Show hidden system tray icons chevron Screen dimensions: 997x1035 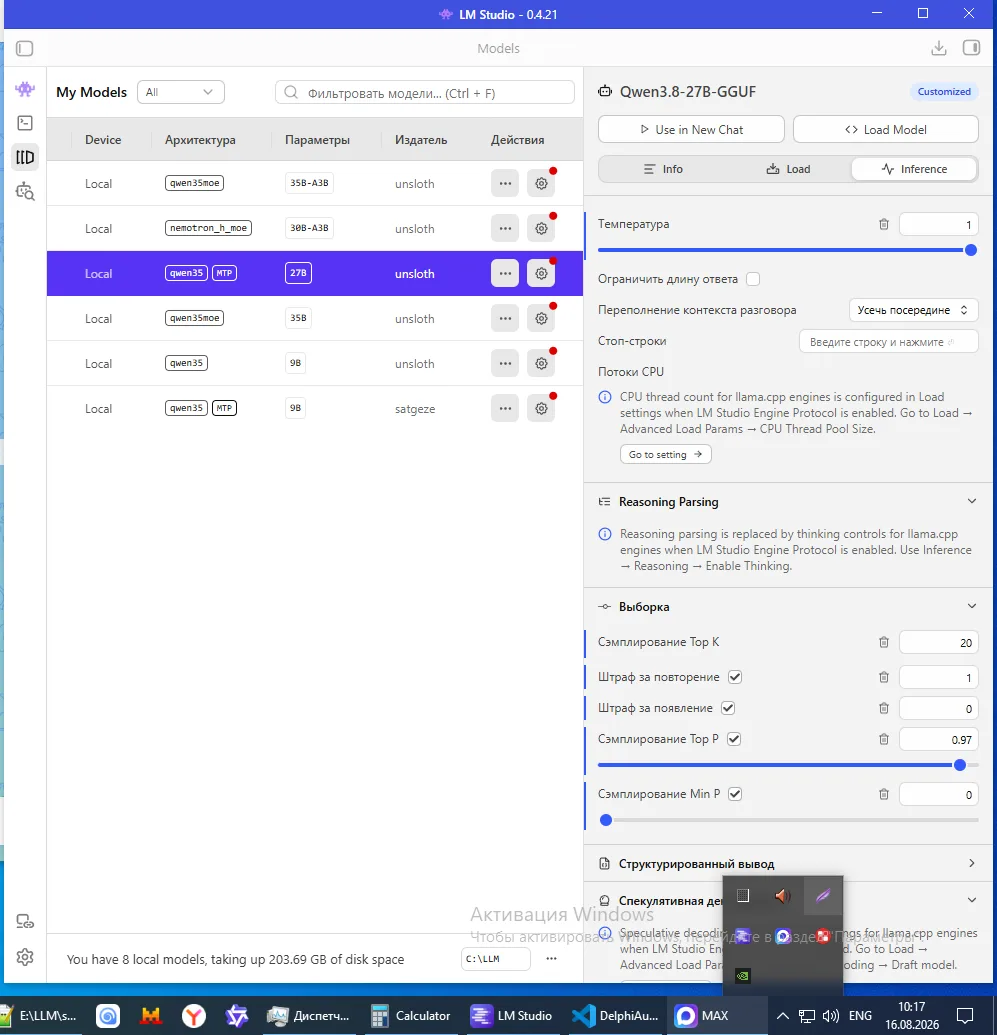pyautogui.click(x=782, y=1016)
